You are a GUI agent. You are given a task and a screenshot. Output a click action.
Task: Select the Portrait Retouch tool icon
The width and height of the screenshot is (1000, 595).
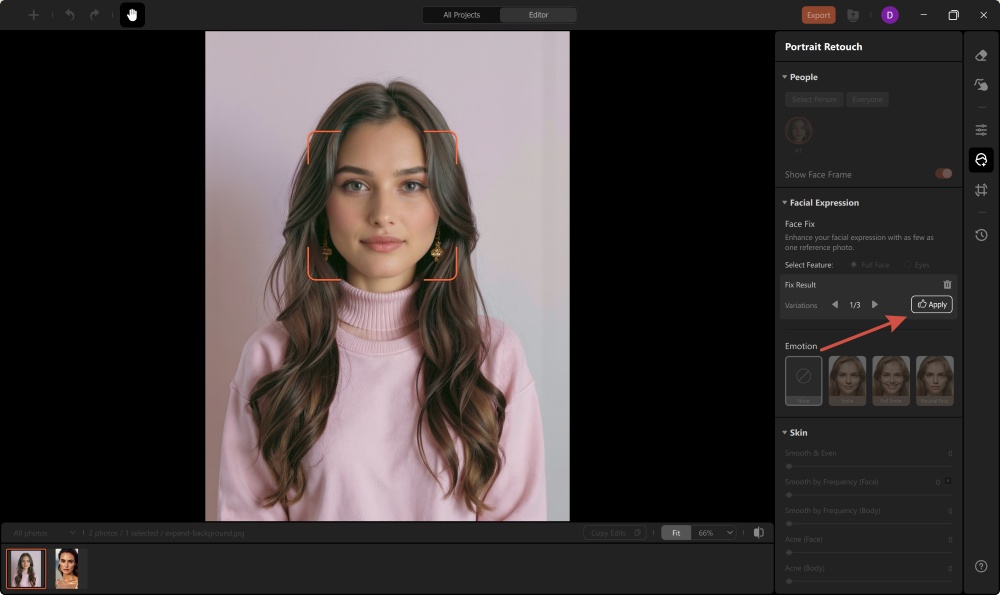click(981, 159)
